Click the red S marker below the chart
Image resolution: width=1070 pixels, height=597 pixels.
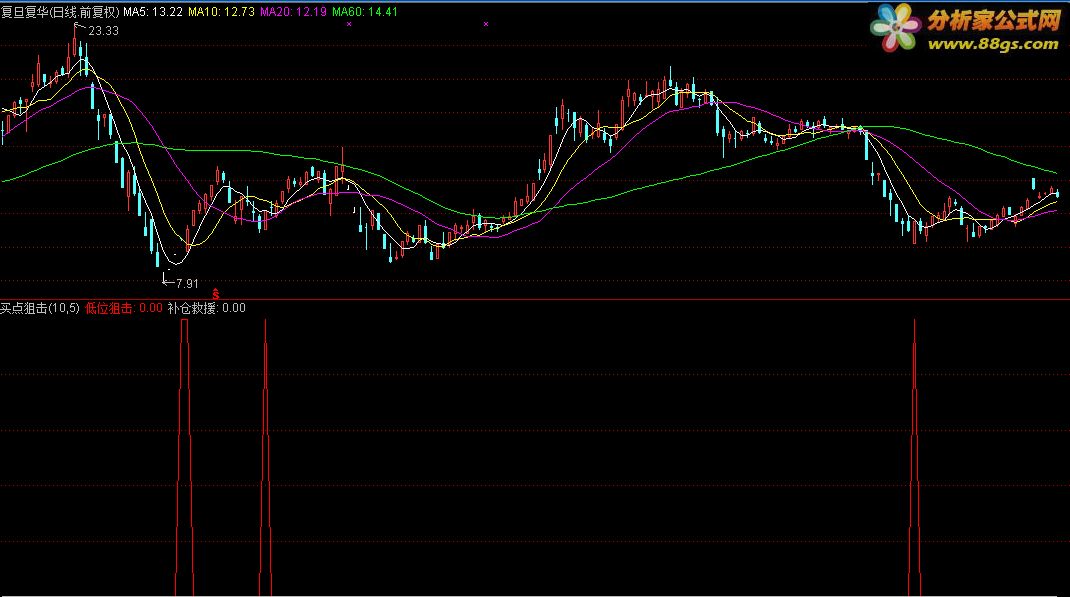click(x=216, y=294)
